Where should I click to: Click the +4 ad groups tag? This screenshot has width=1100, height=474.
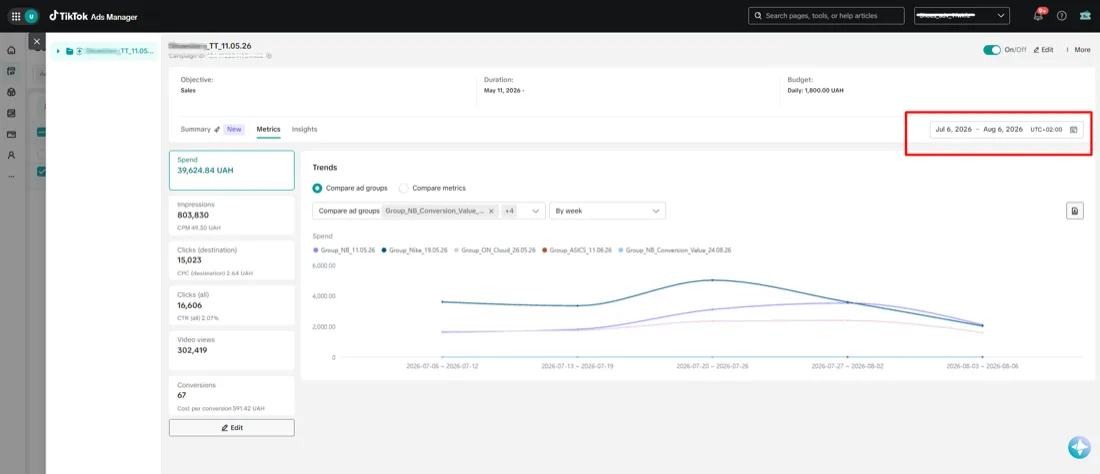click(510, 211)
